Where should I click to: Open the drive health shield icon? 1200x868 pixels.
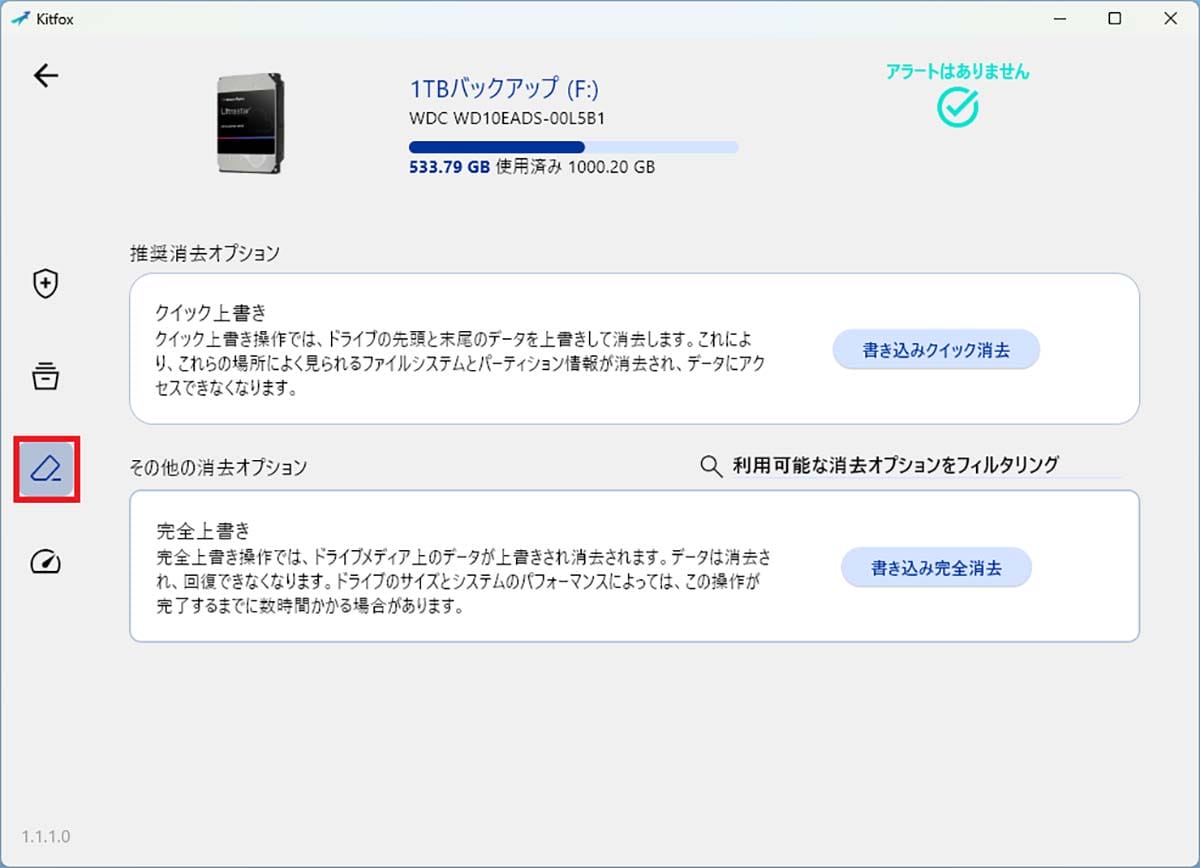[x=45, y=284]
